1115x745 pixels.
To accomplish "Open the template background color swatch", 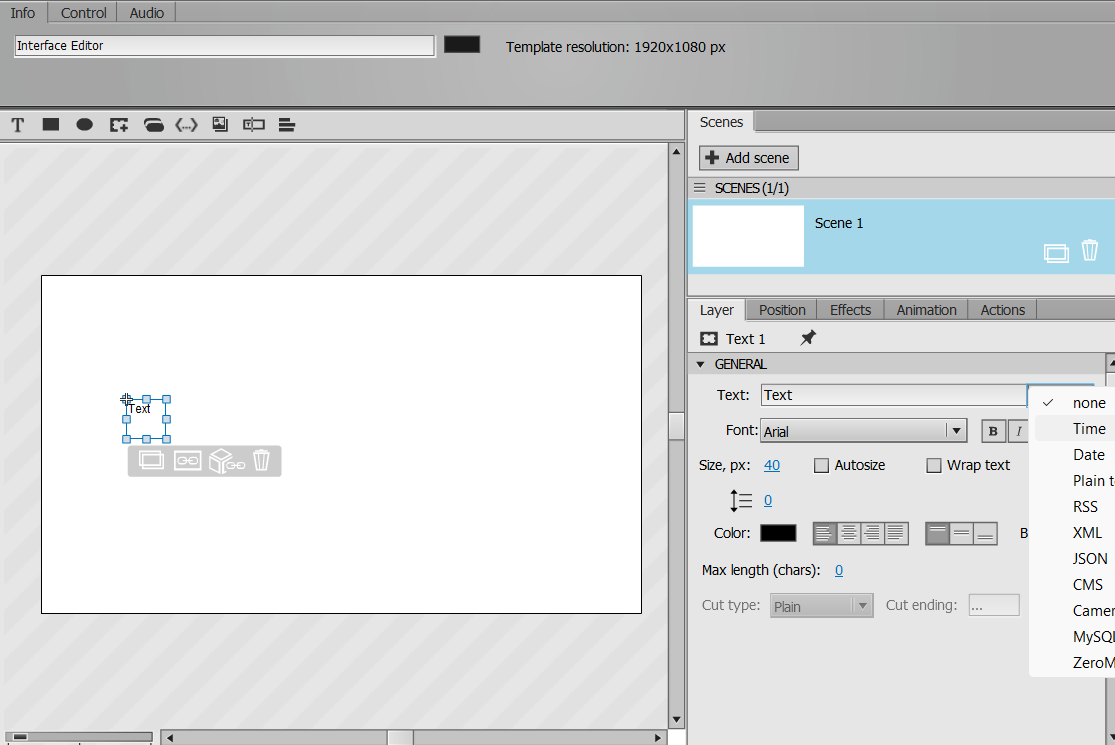I will tap(462, 45).
